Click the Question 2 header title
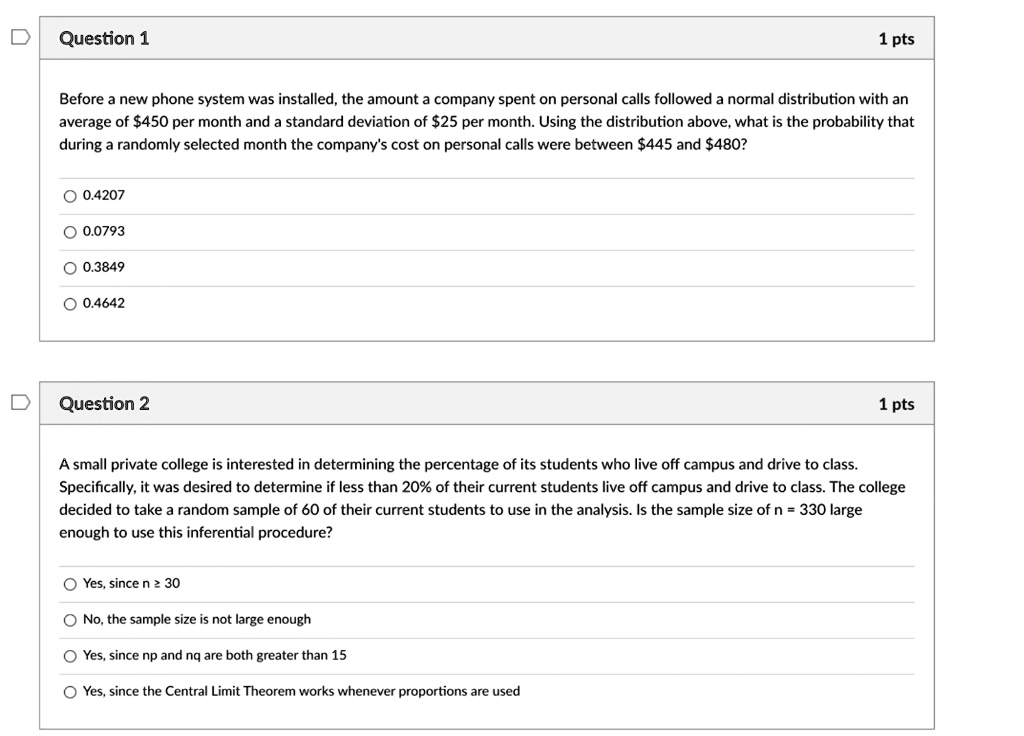The height and width of the screenshot is (736, 1024). (104, 404)
